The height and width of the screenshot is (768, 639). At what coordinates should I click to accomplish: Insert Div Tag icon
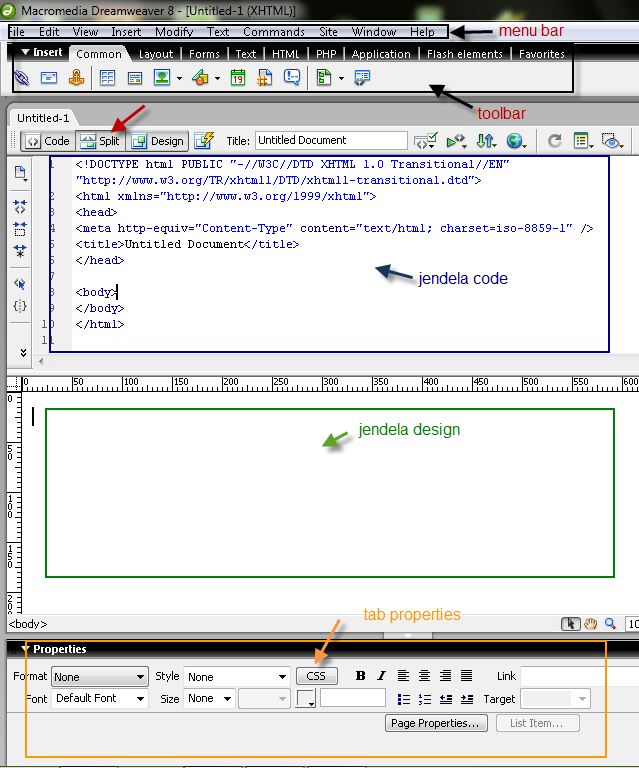[135, 78]
